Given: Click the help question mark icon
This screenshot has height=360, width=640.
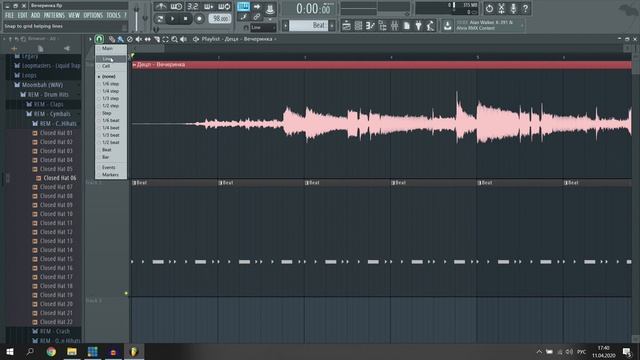Looking at the screenshot, I should click(525, 8).
